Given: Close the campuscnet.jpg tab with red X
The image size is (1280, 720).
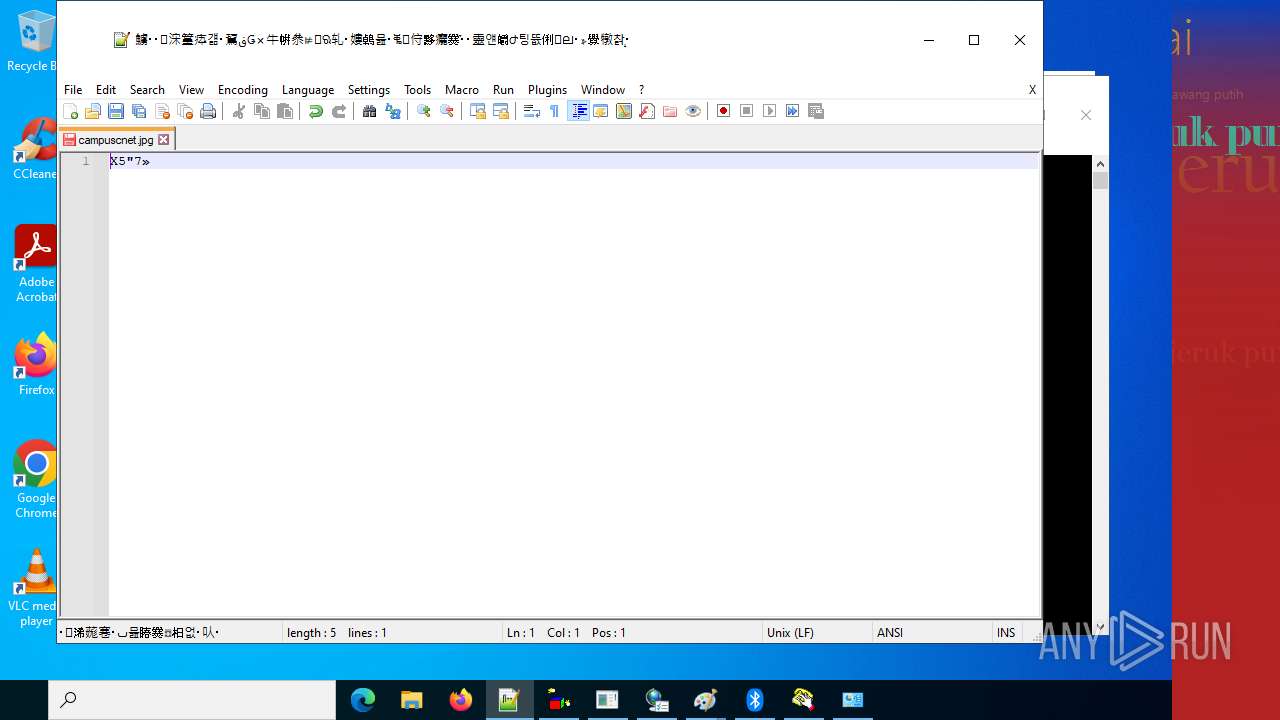Looking at the screenshot, I should click(x=164, y=140).
